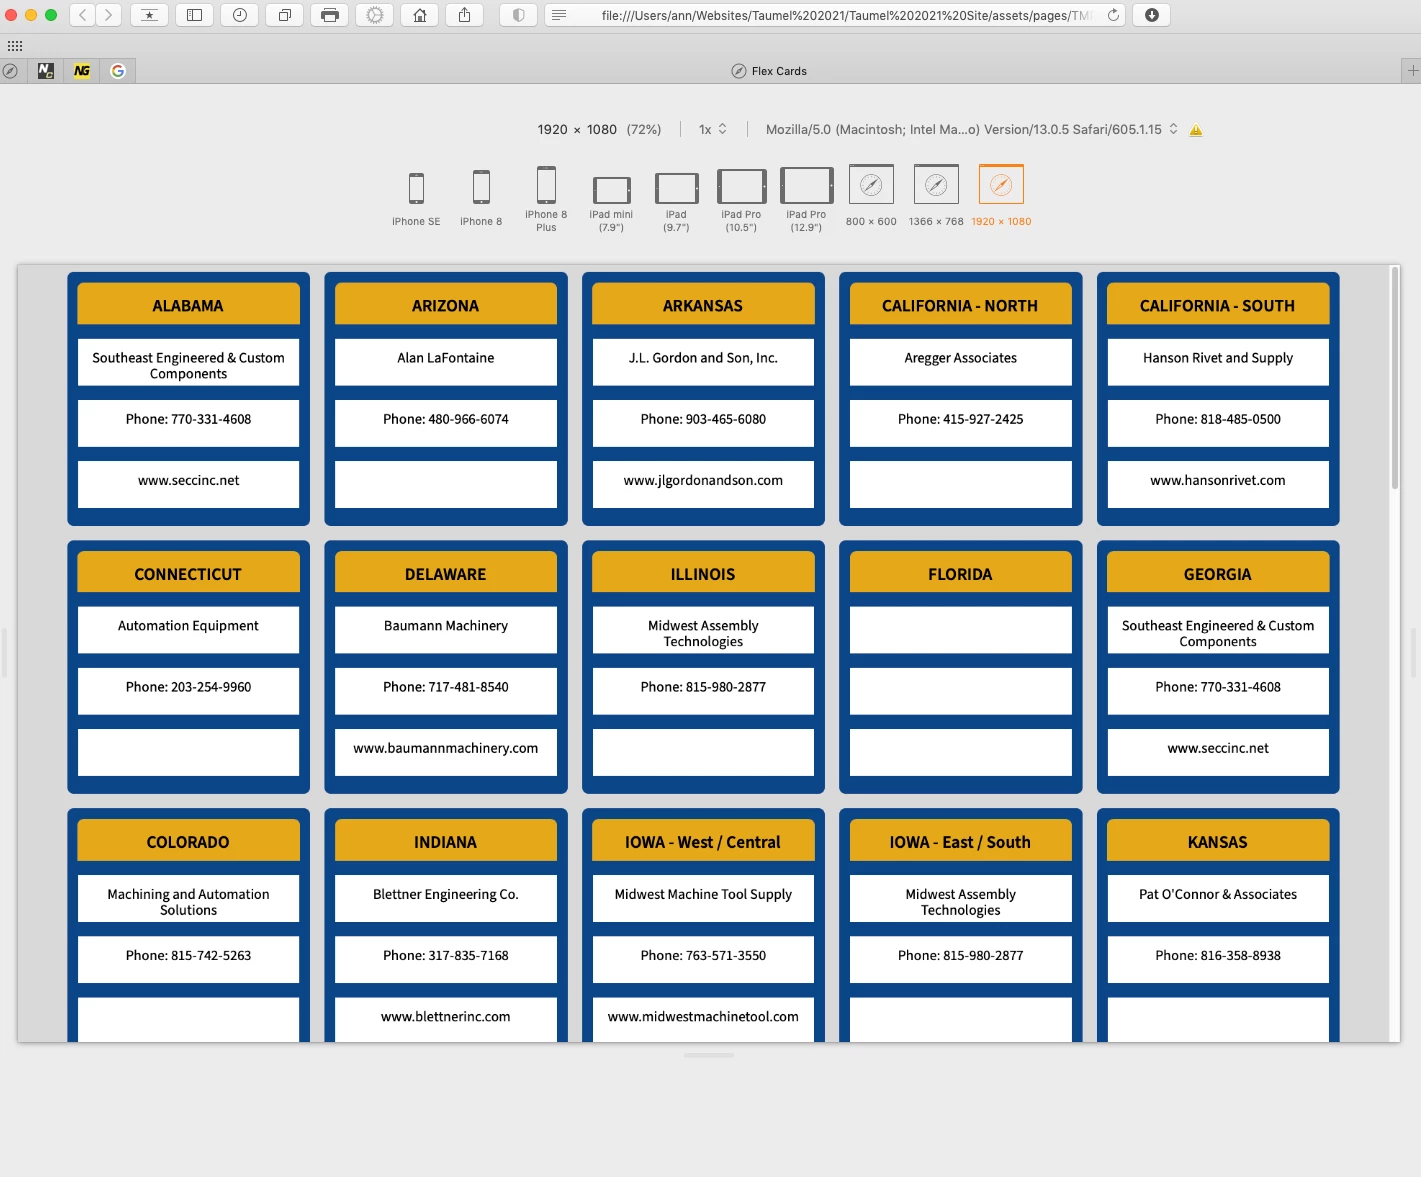Show downloads with the down arrow icon
This screenshot has height=1177, width=1421.
point(1152,15)
